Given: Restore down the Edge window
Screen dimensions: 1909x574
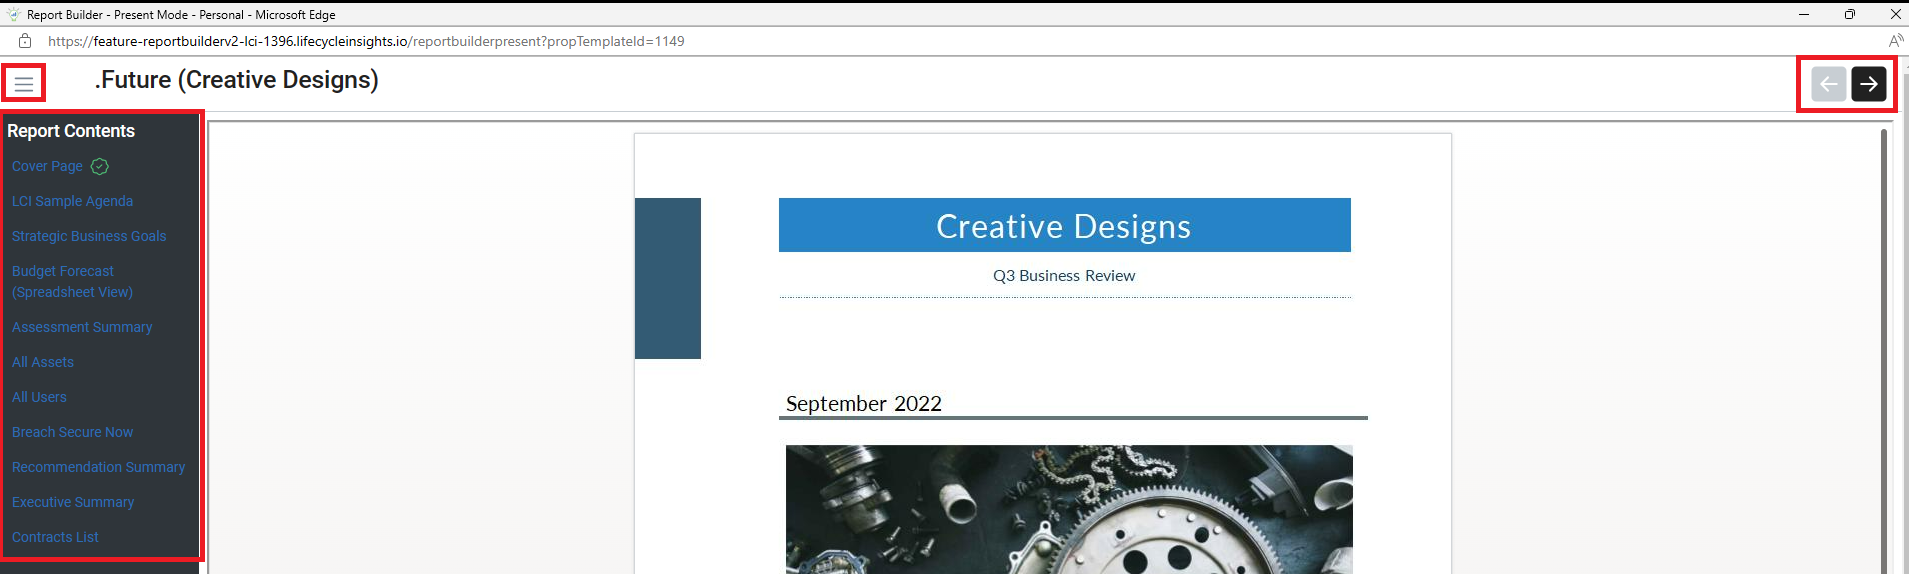Looking at the screenshot, I should click(1850, 14).
